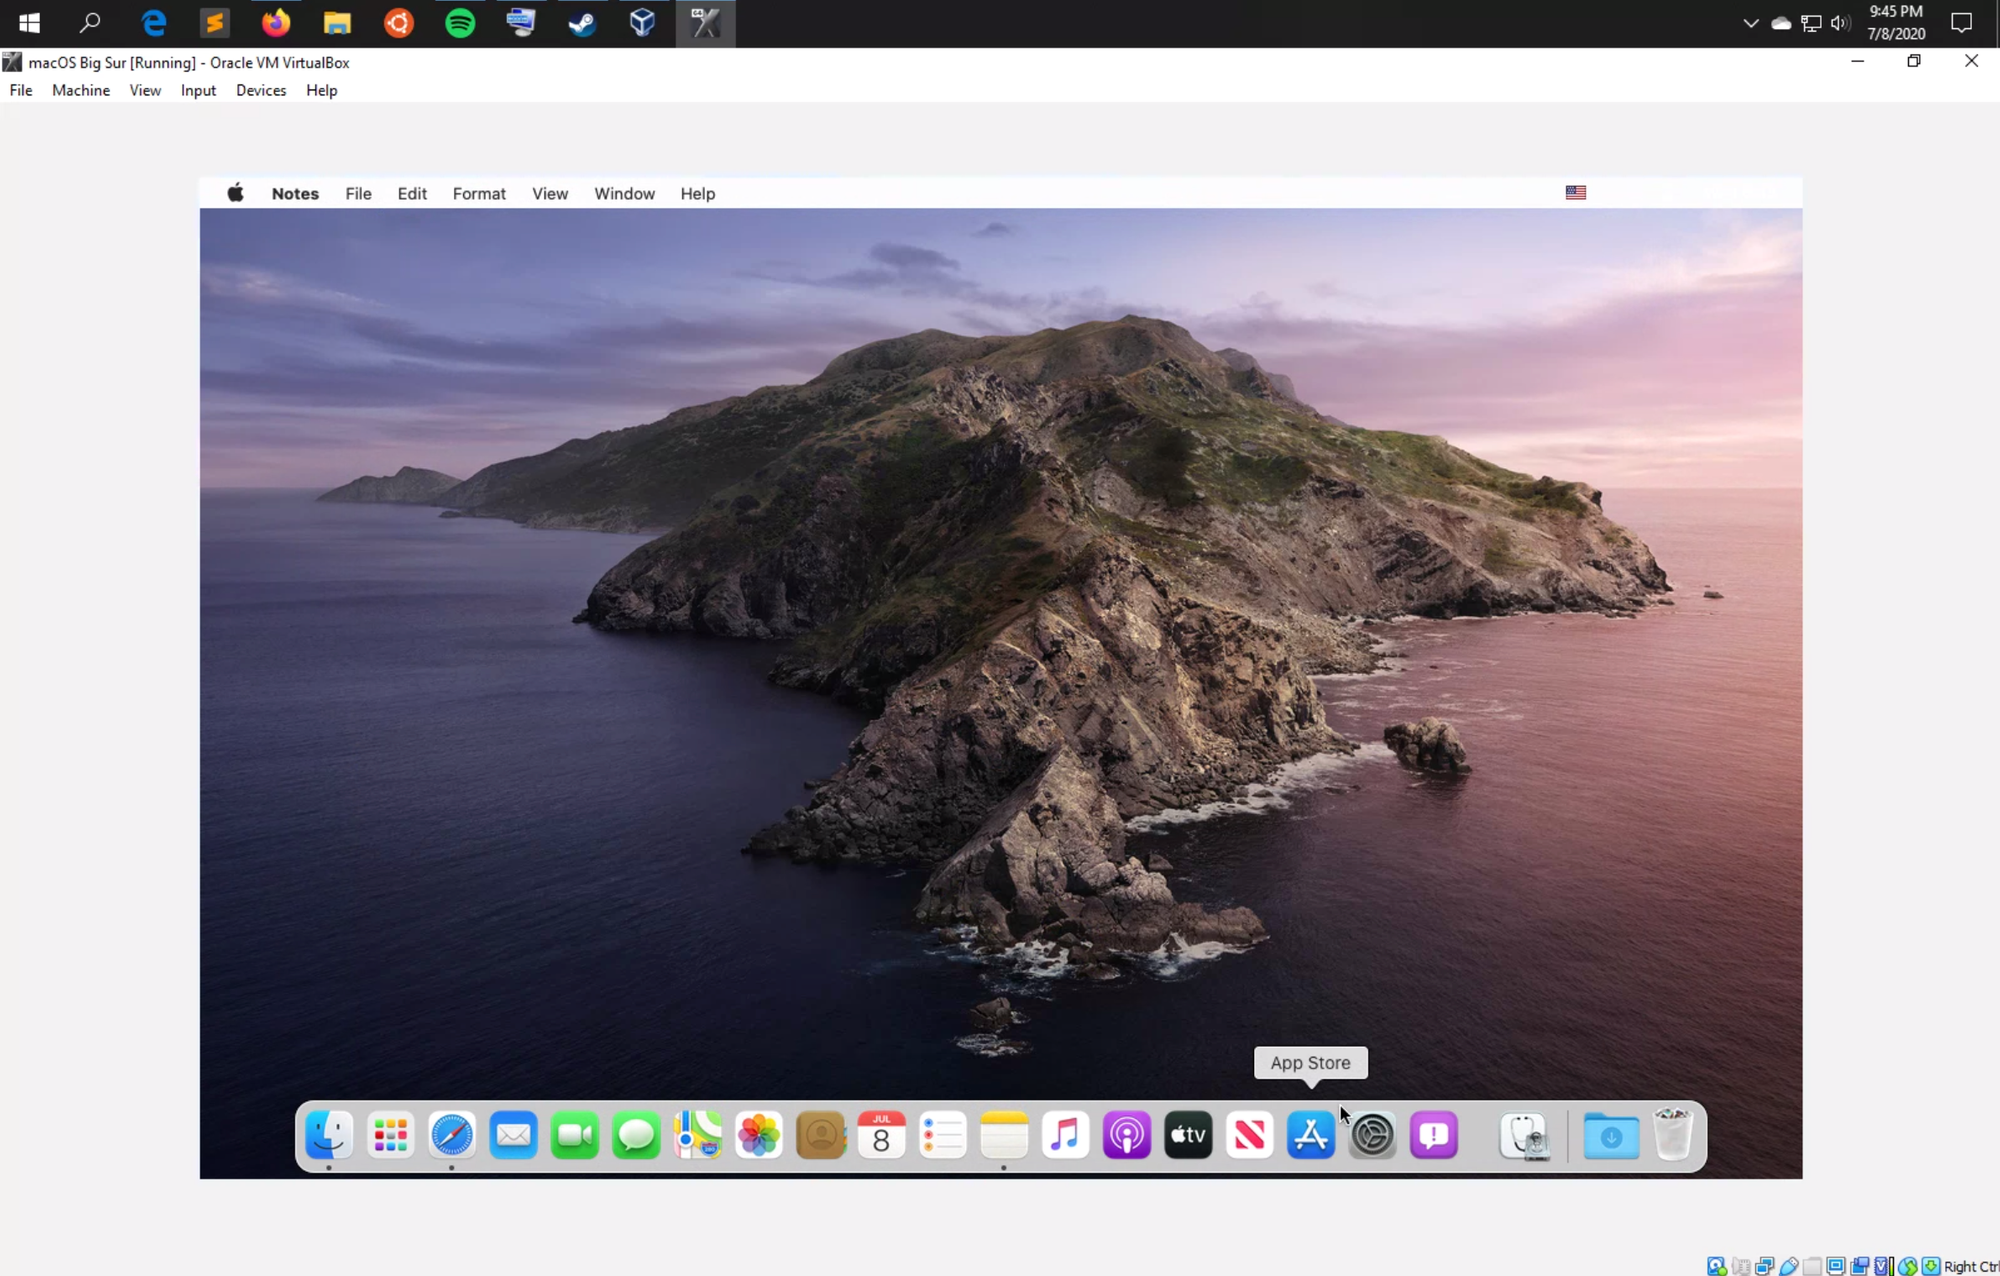Open the Windows Start menu
The image size is (2000, 1276).
(29, 22)
